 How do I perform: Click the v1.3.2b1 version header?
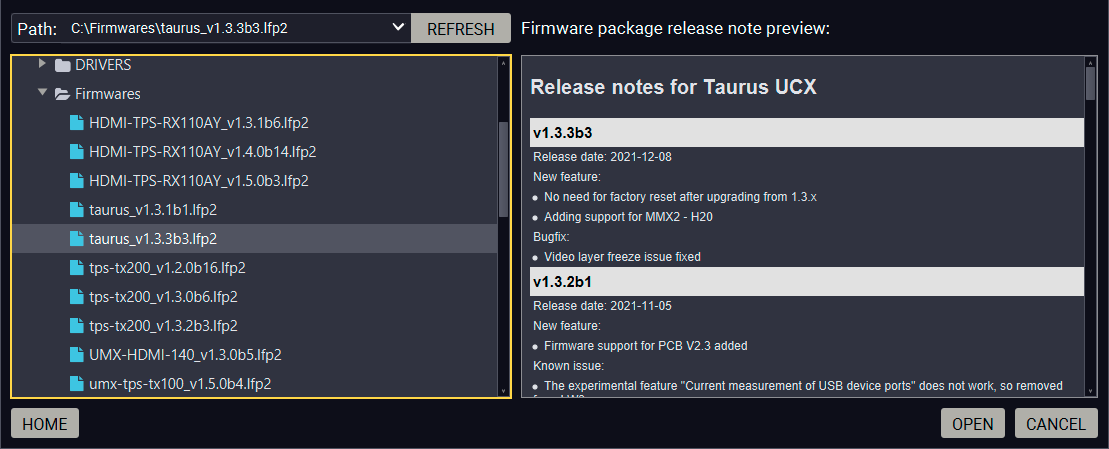[807, 281]
